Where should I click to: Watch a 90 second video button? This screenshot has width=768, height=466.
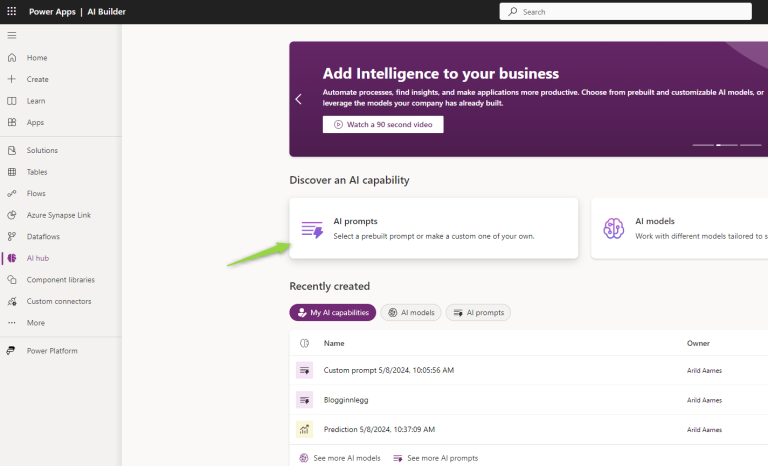coord(383,124)
